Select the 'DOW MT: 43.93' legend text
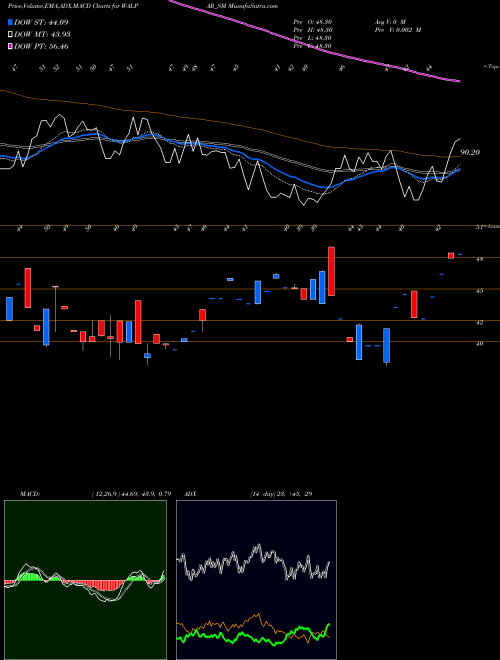This screenshot has height=660, width=500. coord(42,34)
